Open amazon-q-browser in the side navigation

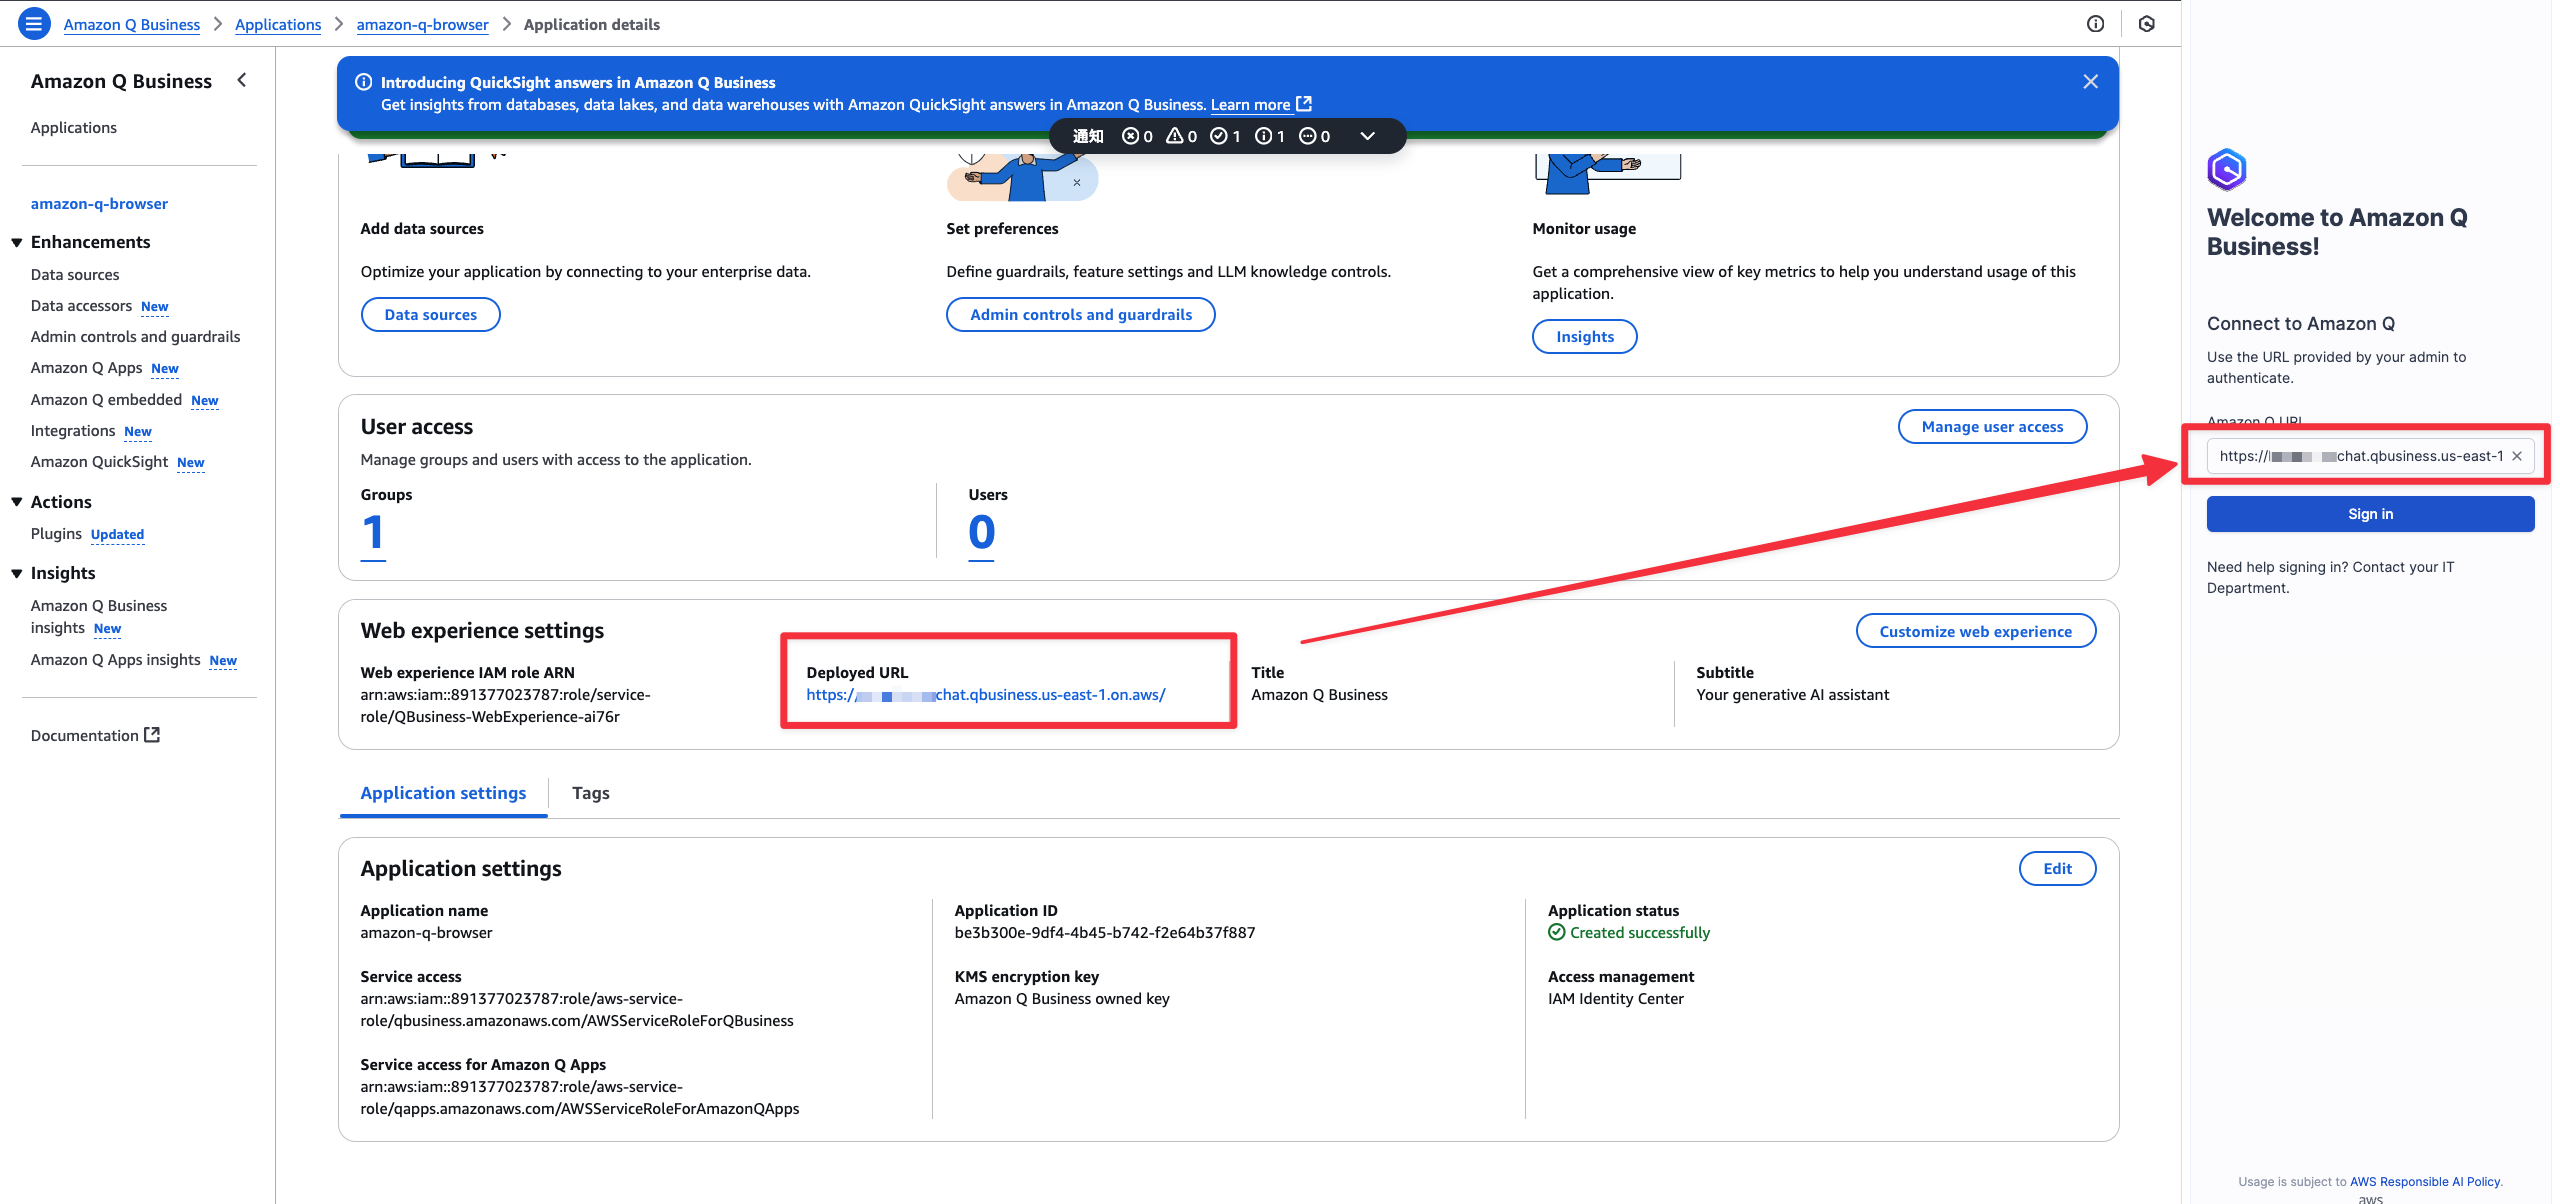pos(99,203)
